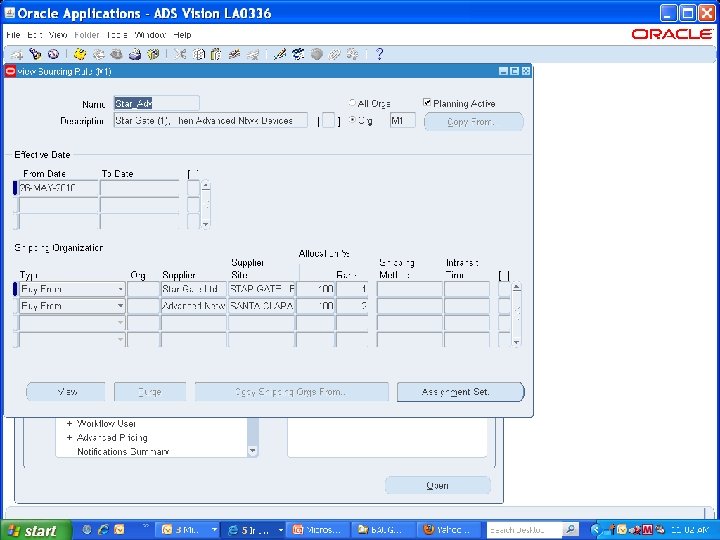Click the Star Gate Ltd supplier cell
720x540 pixels.
tap(193, 289)
